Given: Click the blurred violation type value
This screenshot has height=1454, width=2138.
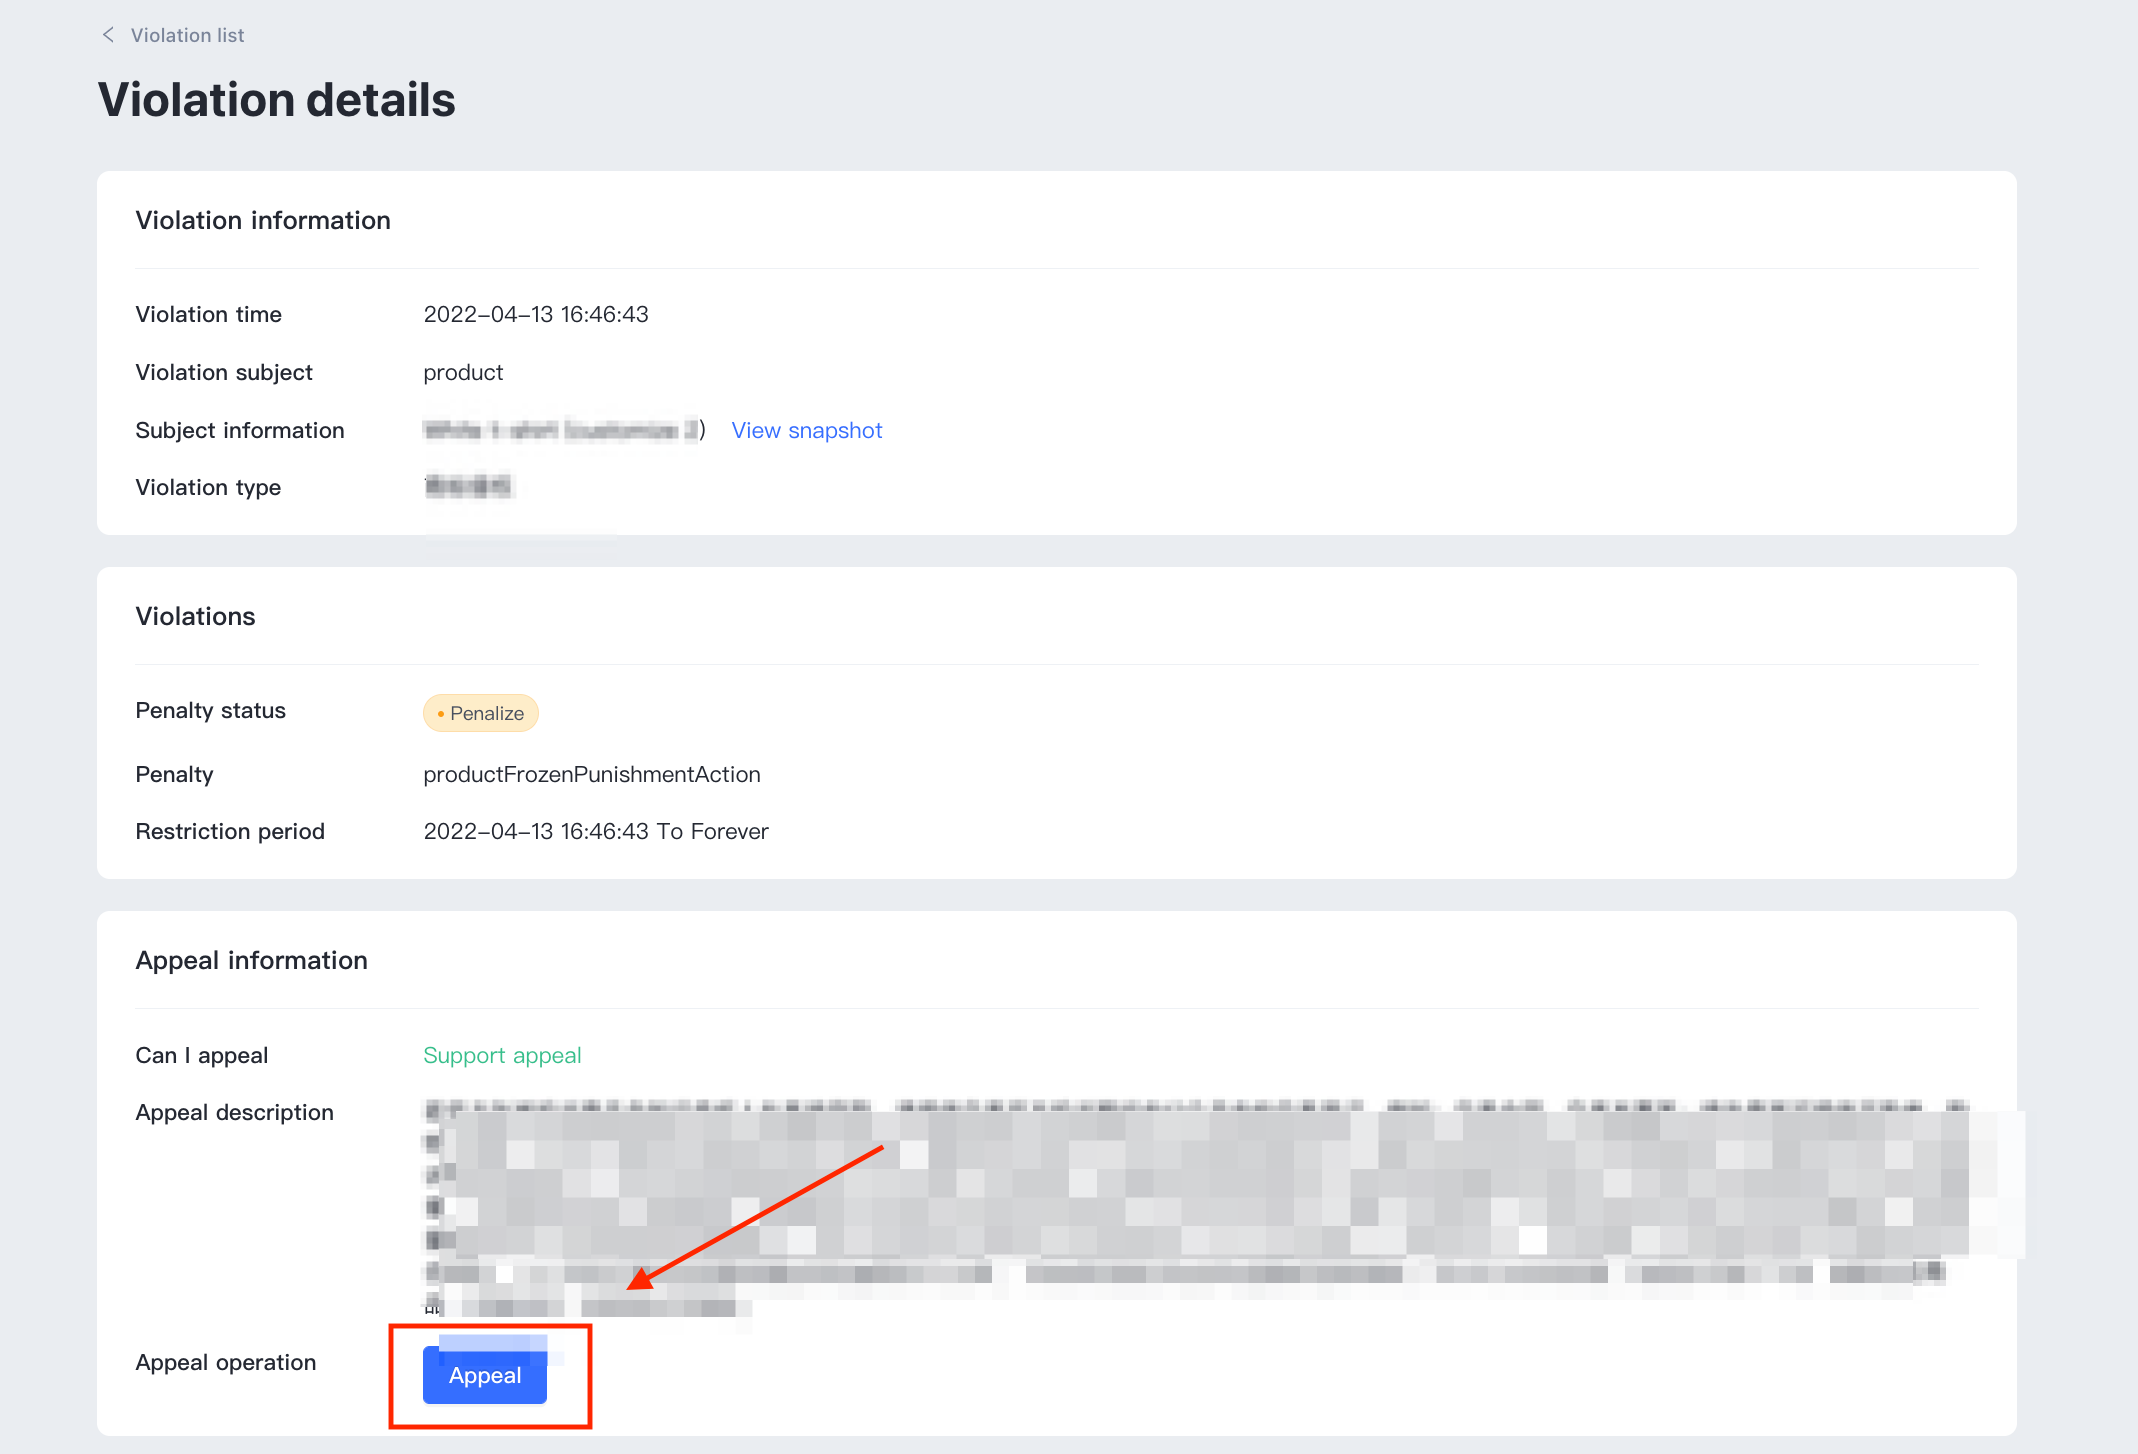Looking at the screenshot, I should coord(468,487).
